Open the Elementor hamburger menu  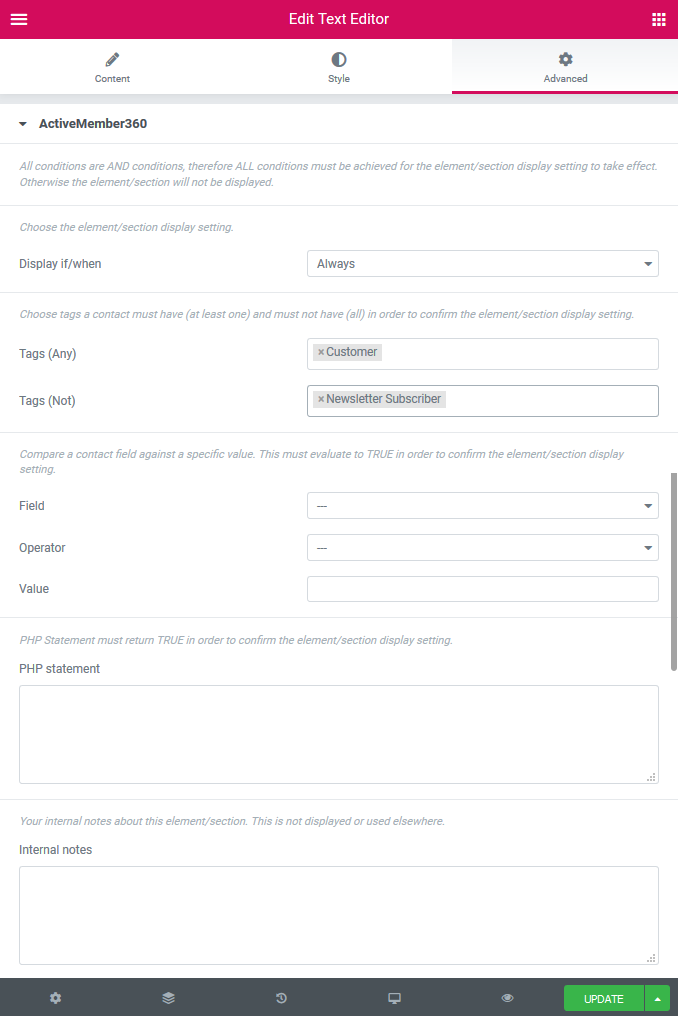click(18, 18)
